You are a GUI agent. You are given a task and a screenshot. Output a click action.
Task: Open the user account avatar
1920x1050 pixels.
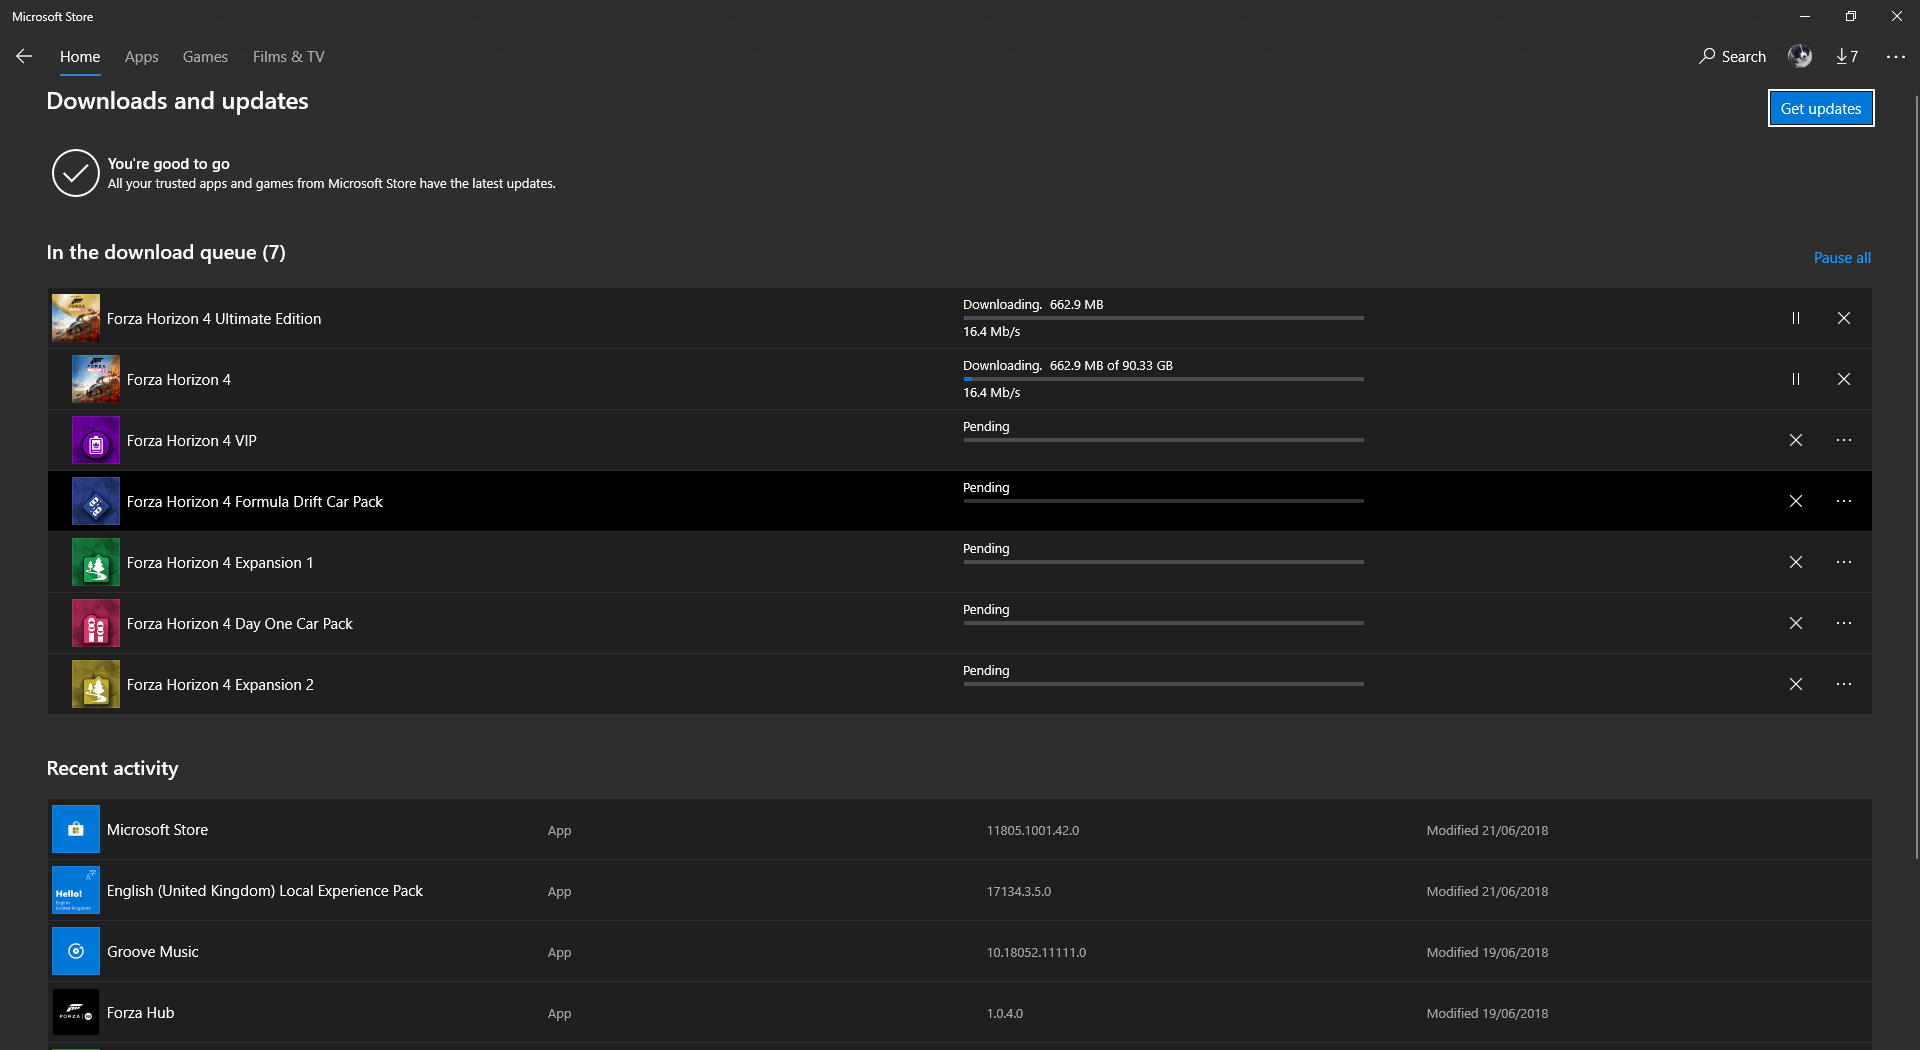pyautogui.click(x=1800, y=56)
